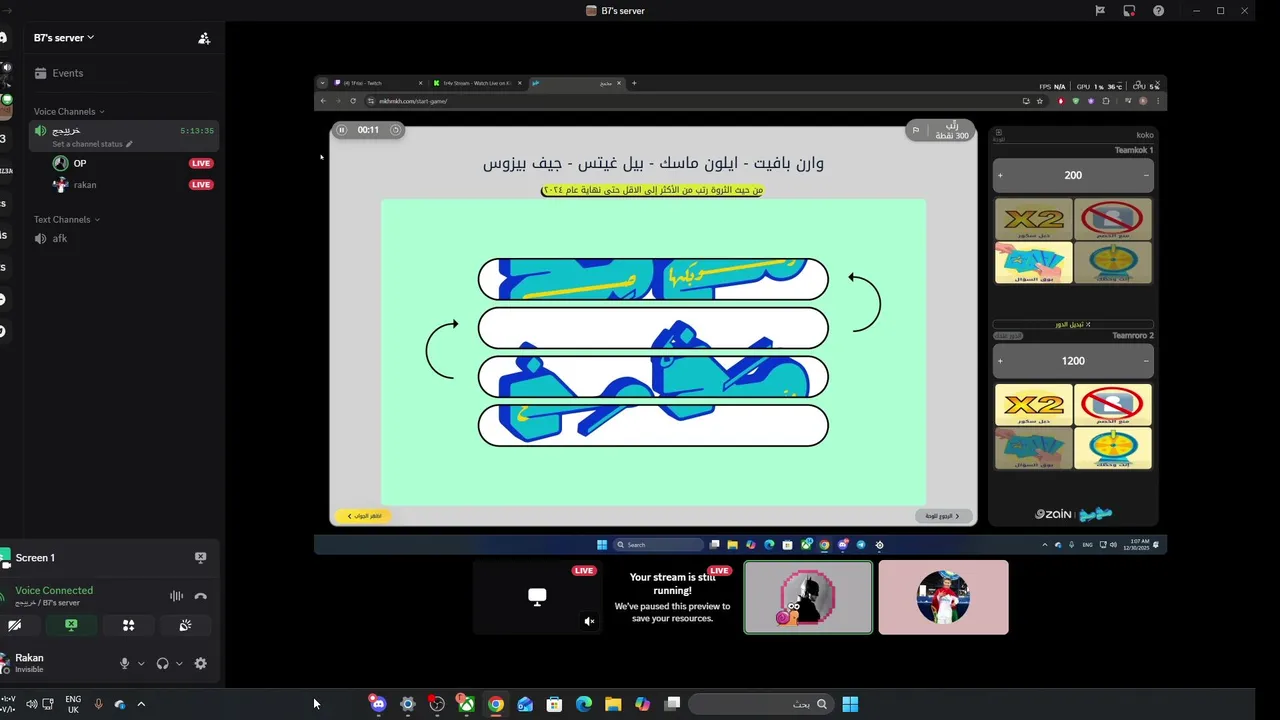This screenshot has height=720, width=1280.
Task: Open Outlook from the taskbar
Action: (x=525, y=704)
